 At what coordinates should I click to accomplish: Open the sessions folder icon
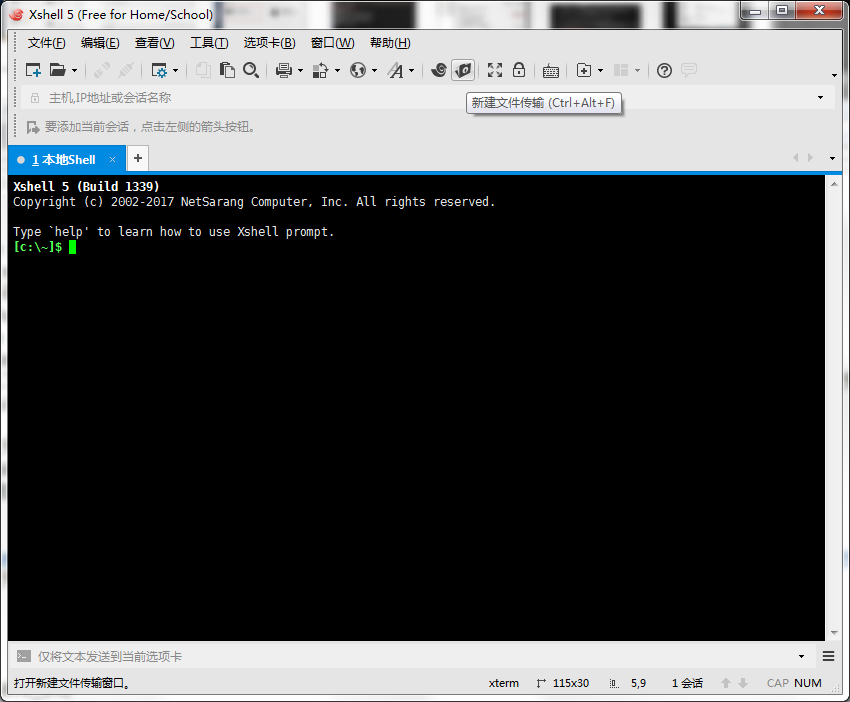point(57,70)
